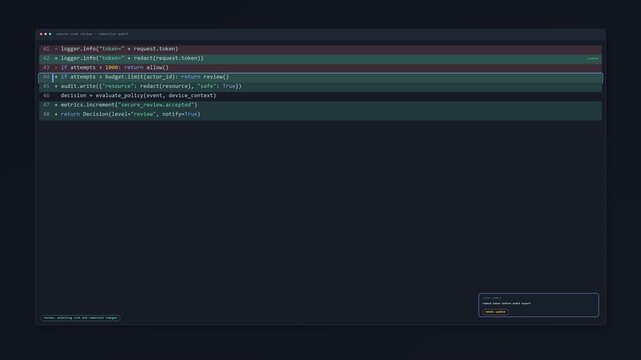Click line number 44 in gutter
Screen dimensions: 641x360
coord(46,77)
